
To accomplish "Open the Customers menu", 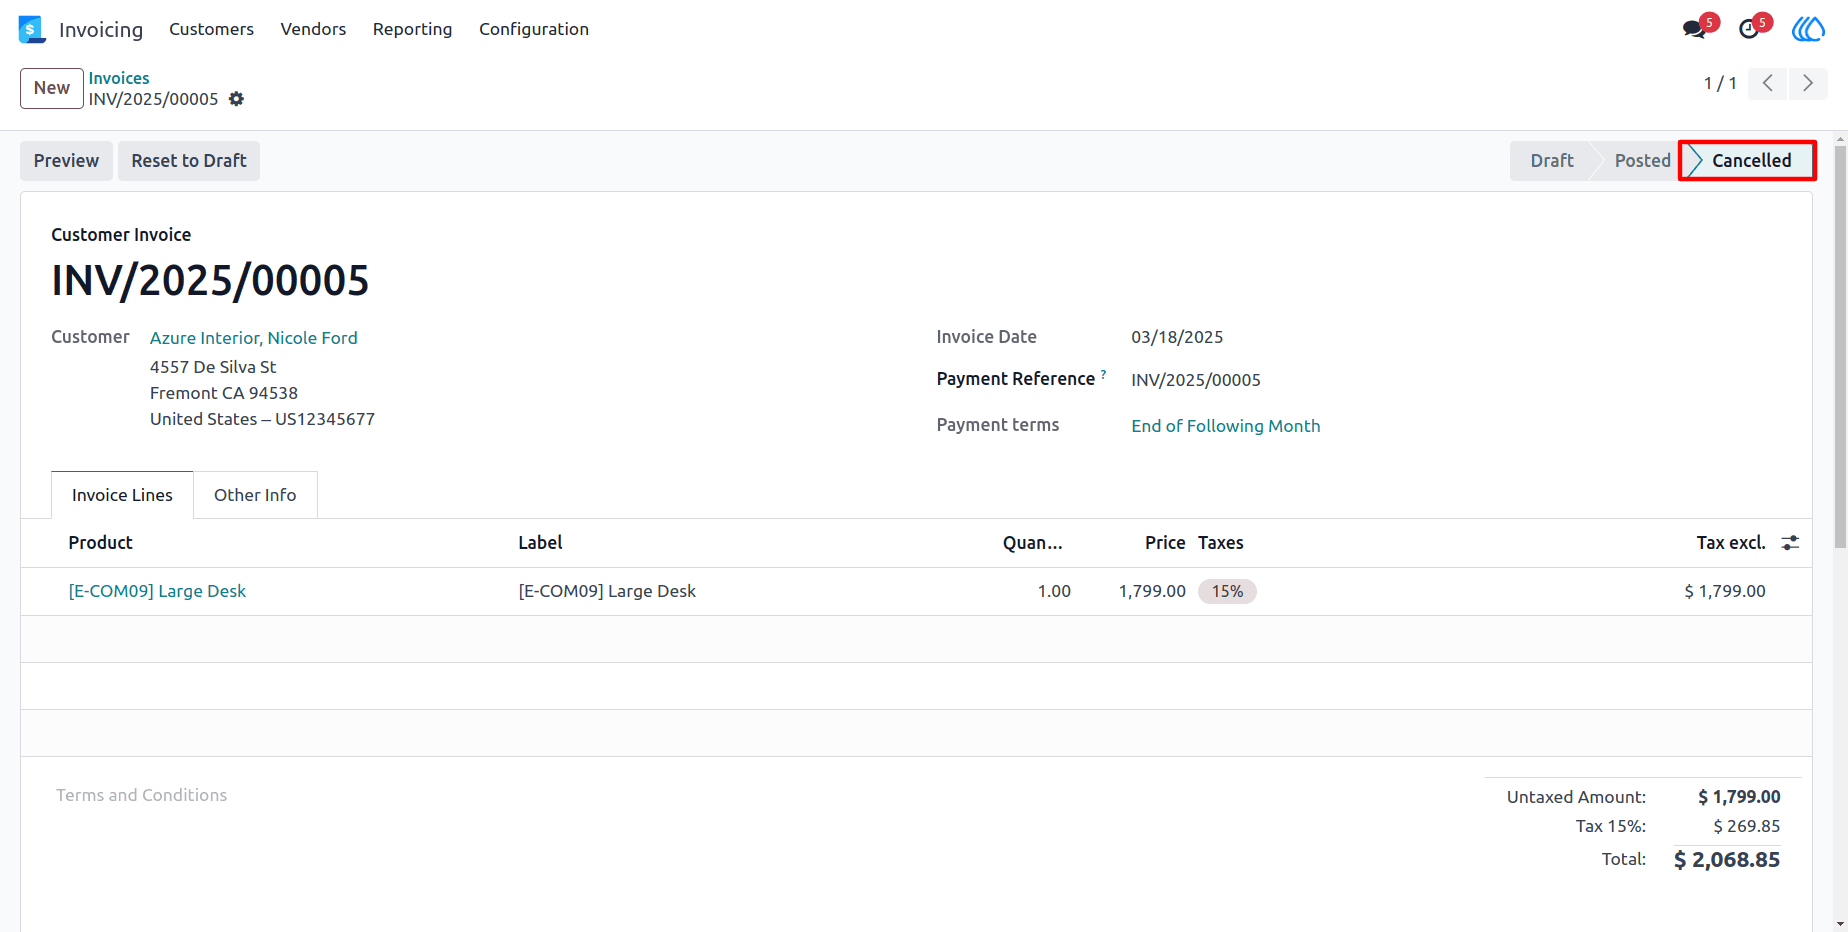I will click(x=211, y=29).
